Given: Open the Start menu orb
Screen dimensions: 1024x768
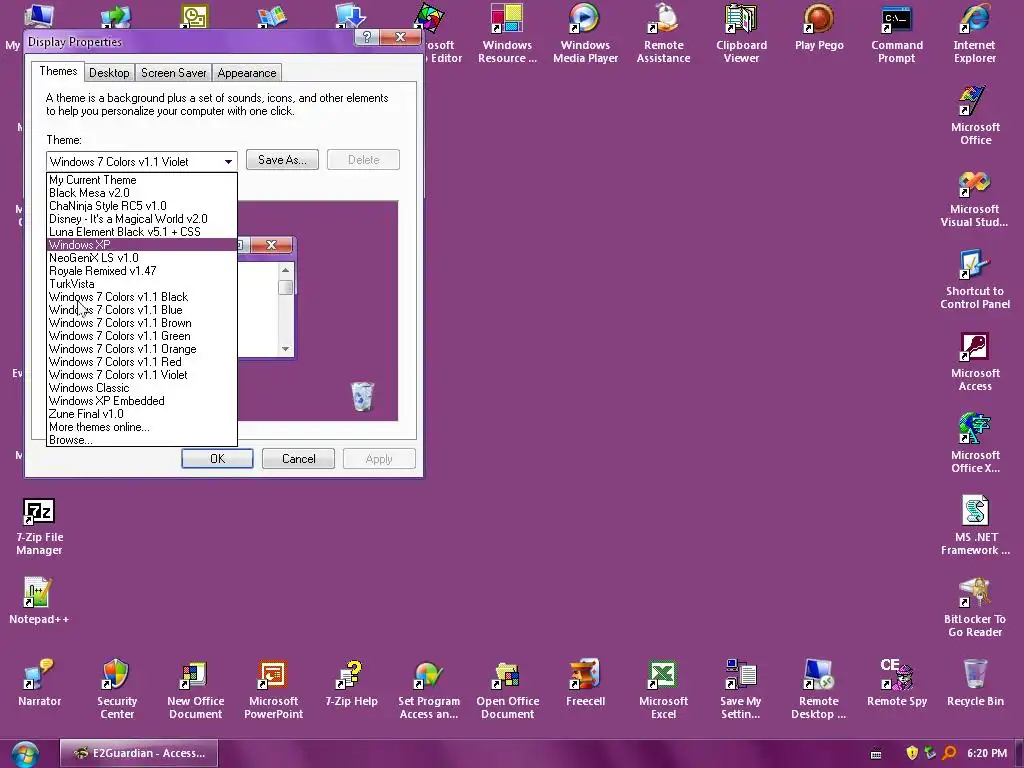Looking at the screenshot, I should tap(25, 754).
